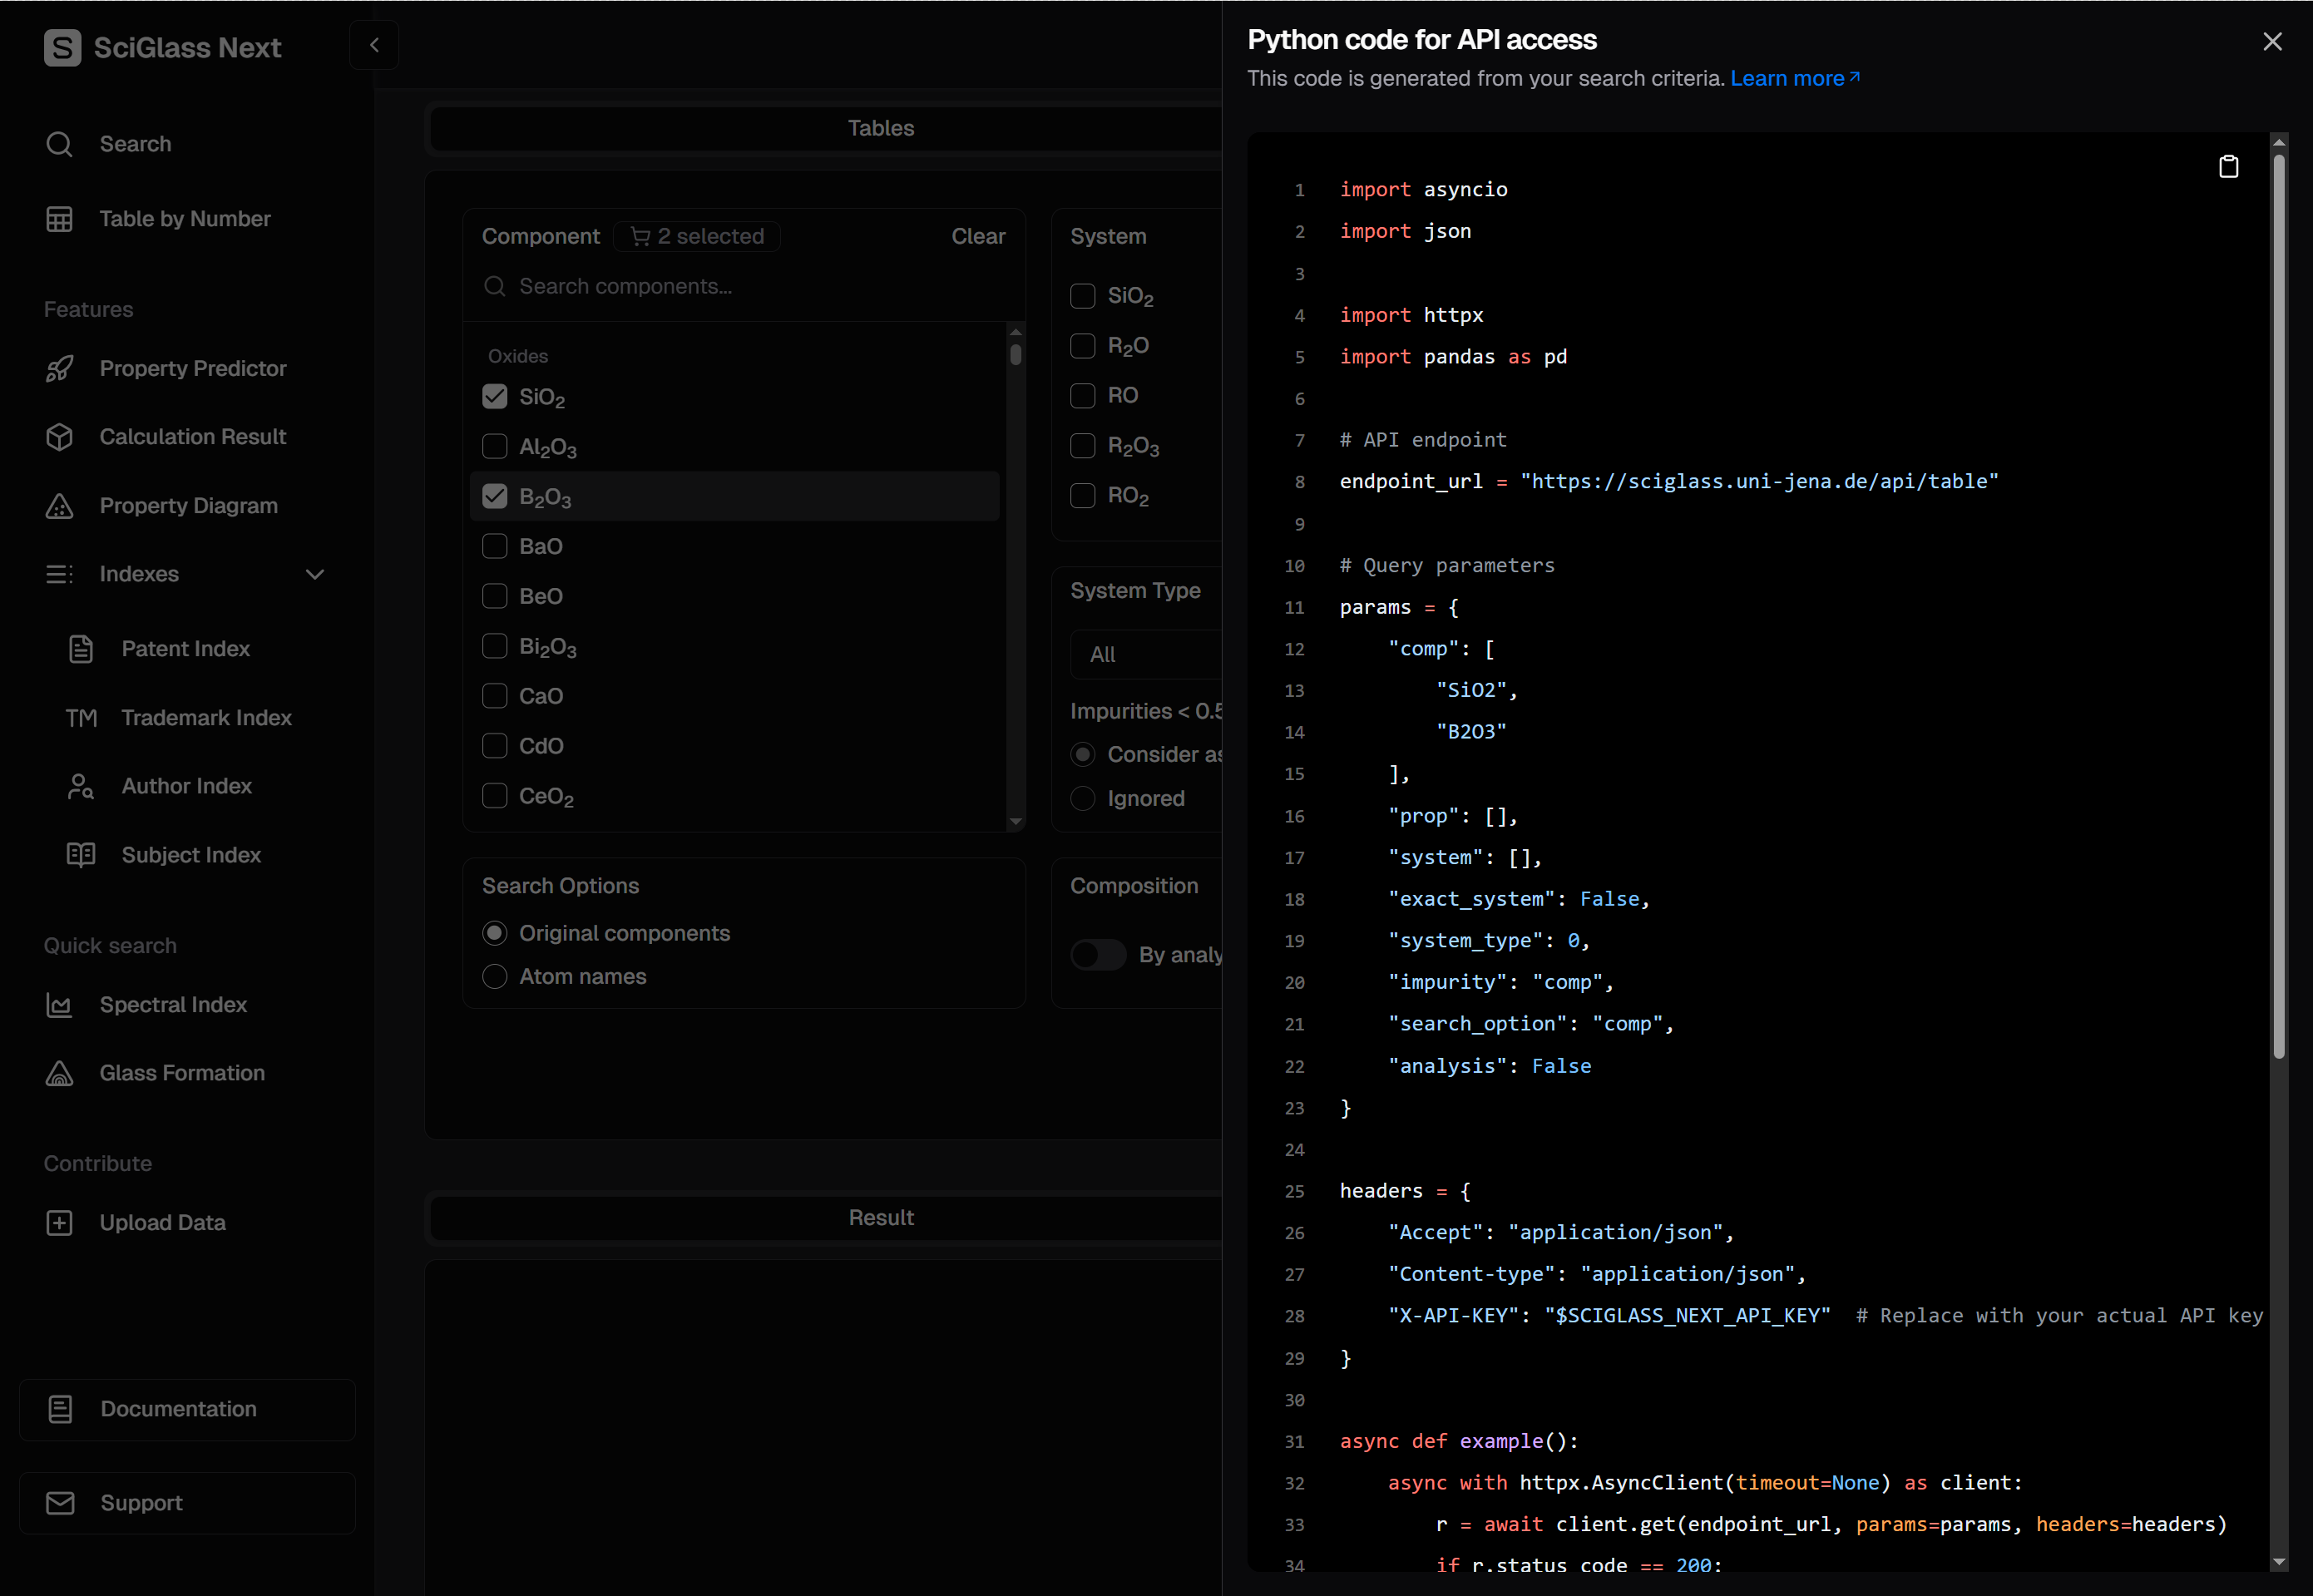Open the Table by Number grid icon
Viewport: 2313px width, 1596px height.
[x=60, y=219]
